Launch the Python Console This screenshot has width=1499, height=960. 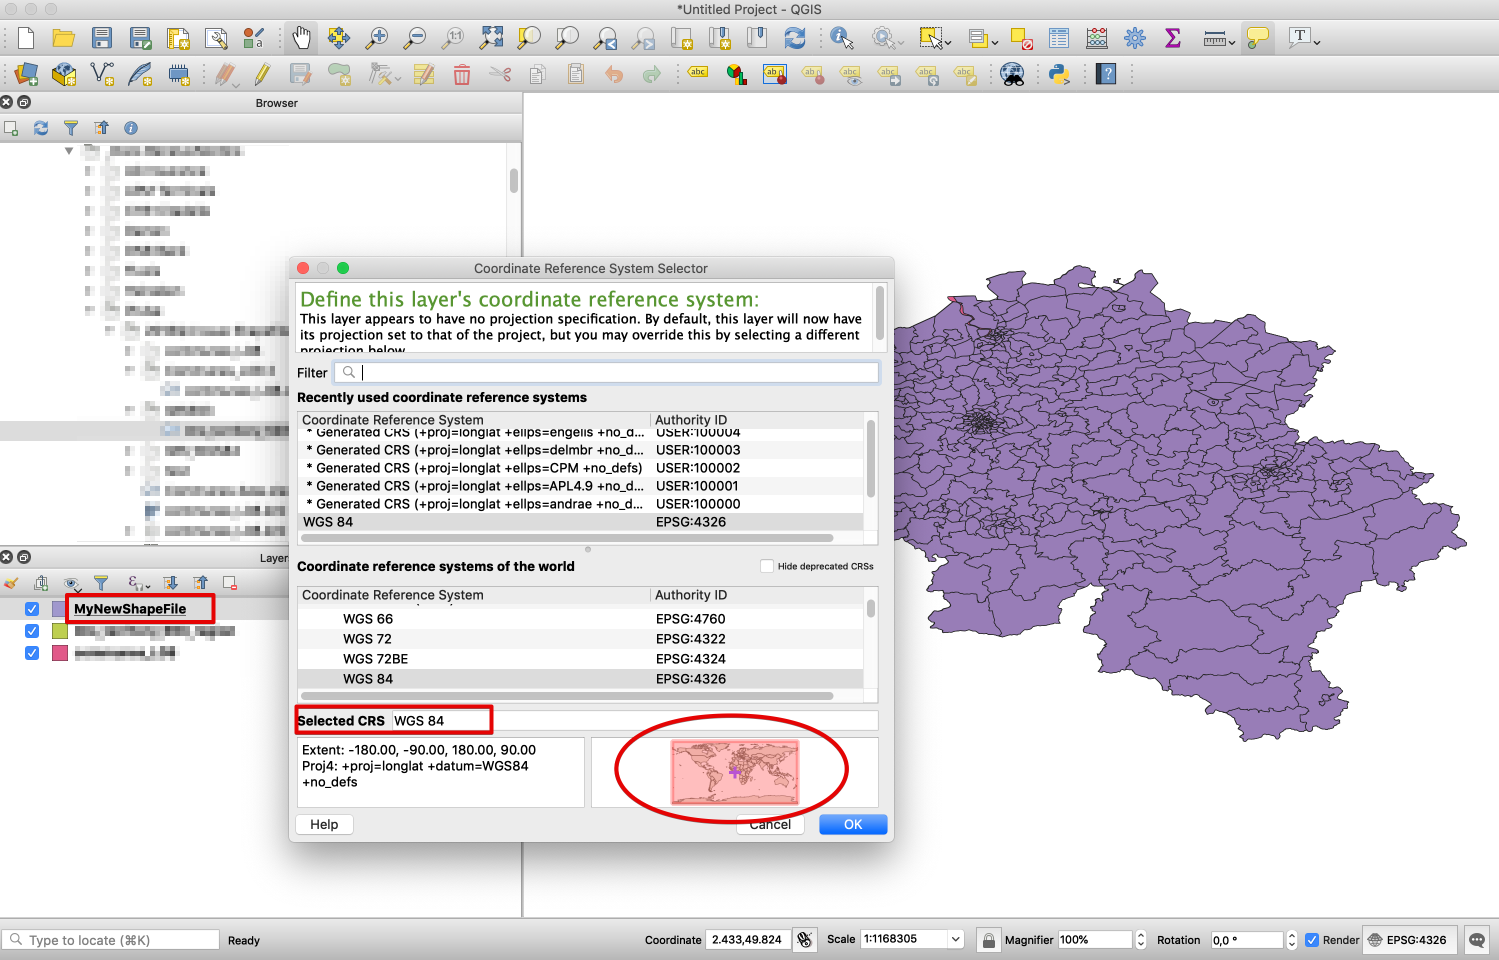click(1061, 72)
